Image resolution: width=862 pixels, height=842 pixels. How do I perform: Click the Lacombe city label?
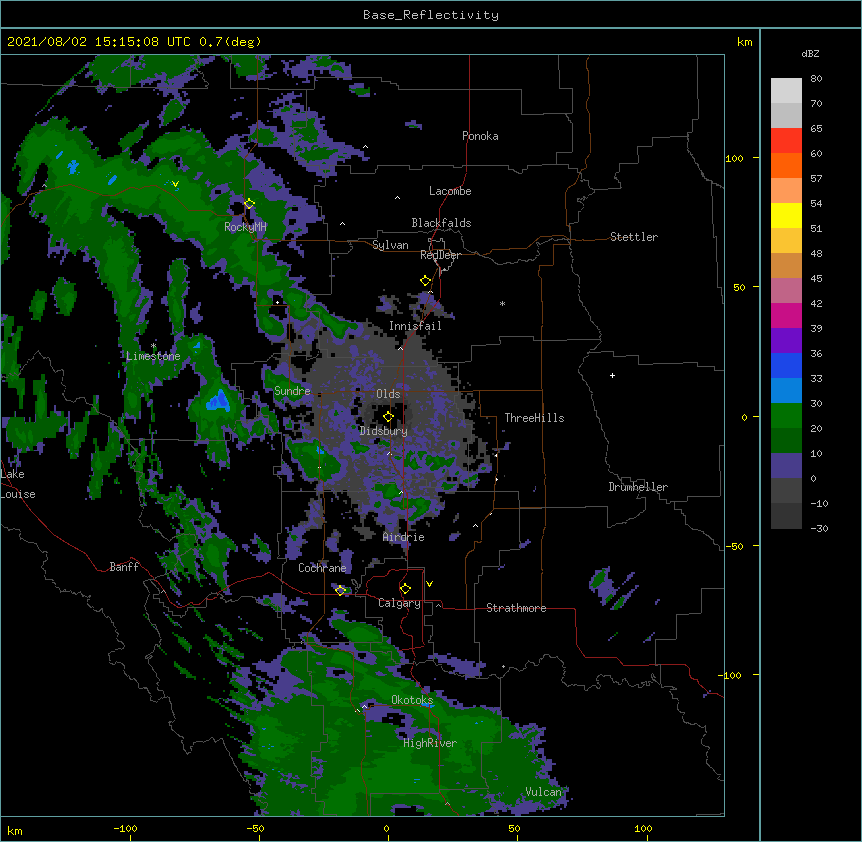pyautogui.click(x=450, y=191)
